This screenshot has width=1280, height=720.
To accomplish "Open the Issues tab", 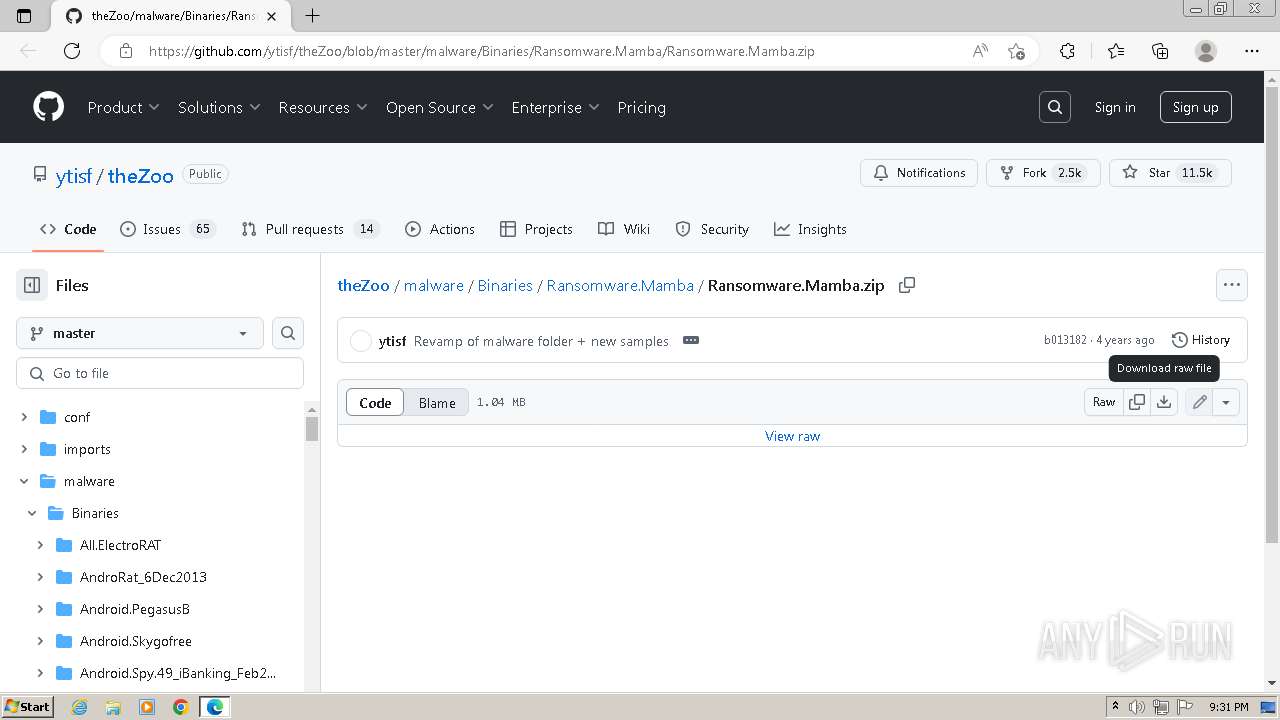I will (x=167, y=229).
